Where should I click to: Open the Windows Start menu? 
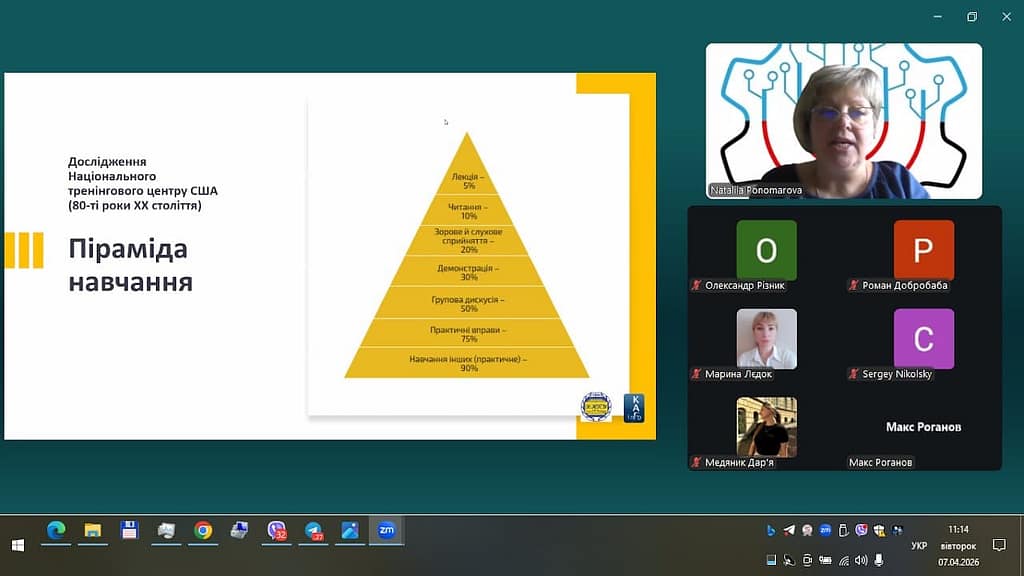[x=17, y=545]
